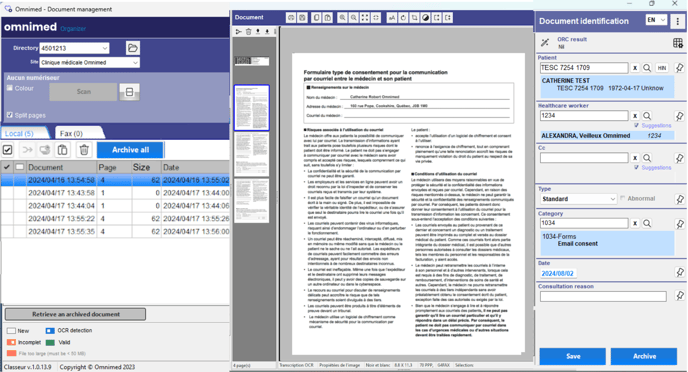Toggle the black and white contrast icon
This screenshot has width=688, height=372.
(x=426, y=18)
